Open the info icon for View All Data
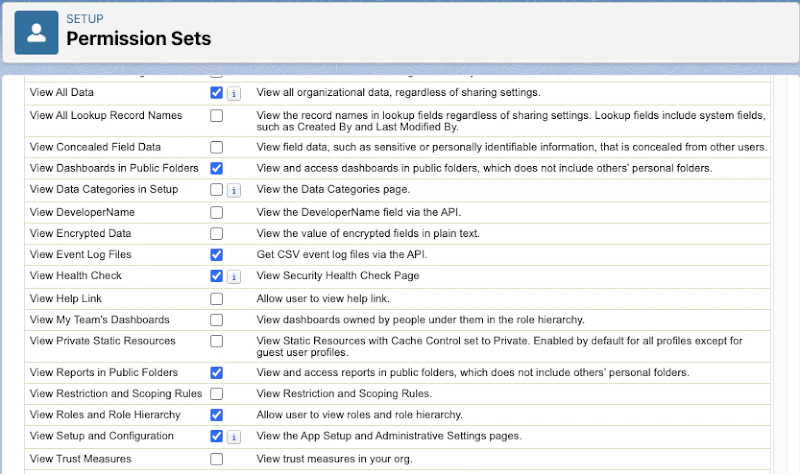This screenshot has height=474, width=800. pyautogui.click(x=233, y=93)
